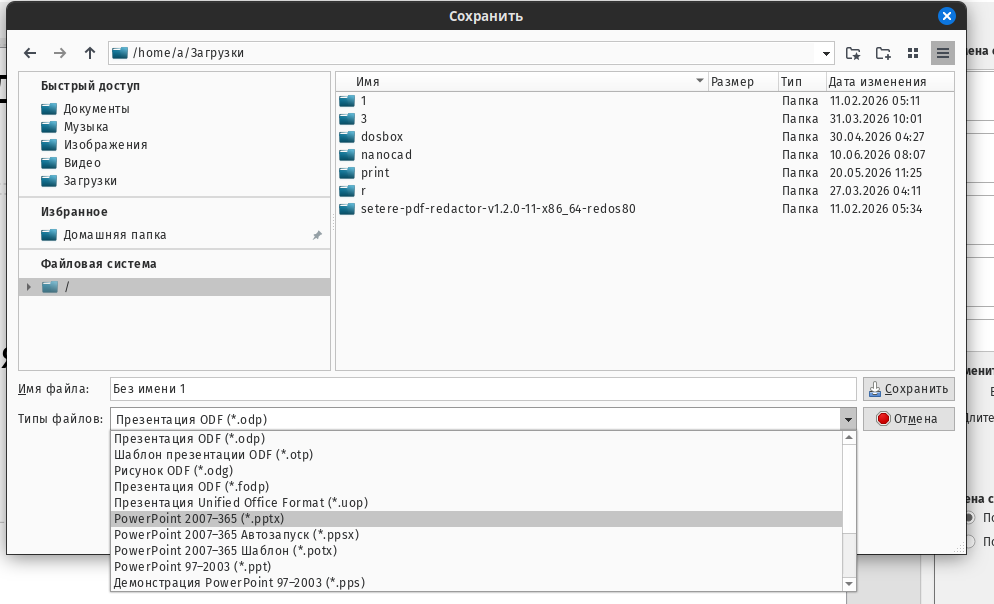This screenshot has height=604, width=994.
Task: Go up to the parent directory
Action: 90,53
